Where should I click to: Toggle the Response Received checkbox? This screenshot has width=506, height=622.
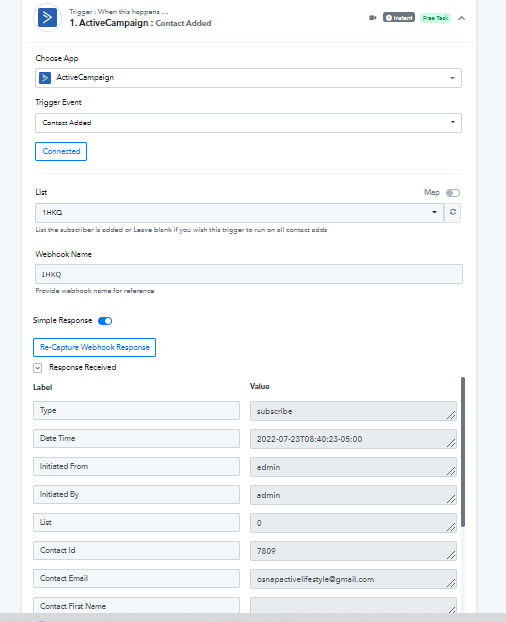(x=38, y=368)
